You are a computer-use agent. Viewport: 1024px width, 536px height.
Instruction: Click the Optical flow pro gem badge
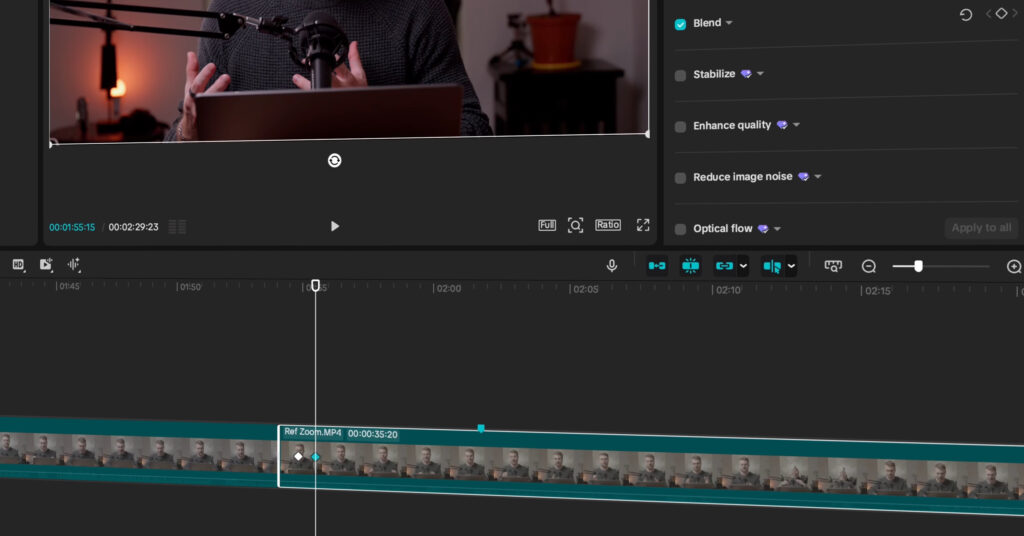(763, 229)
